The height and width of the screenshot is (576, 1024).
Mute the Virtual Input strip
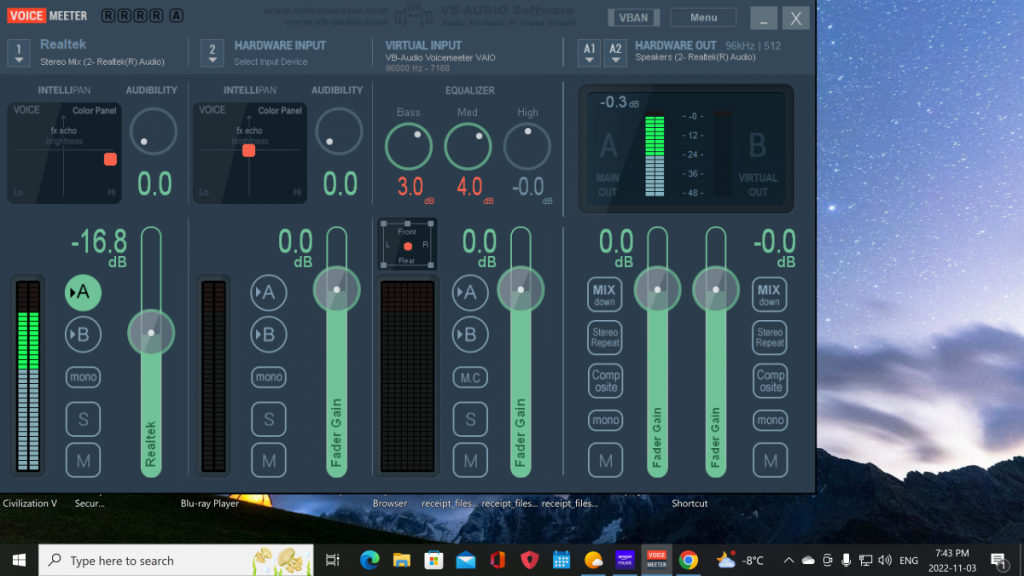[470, 461]
